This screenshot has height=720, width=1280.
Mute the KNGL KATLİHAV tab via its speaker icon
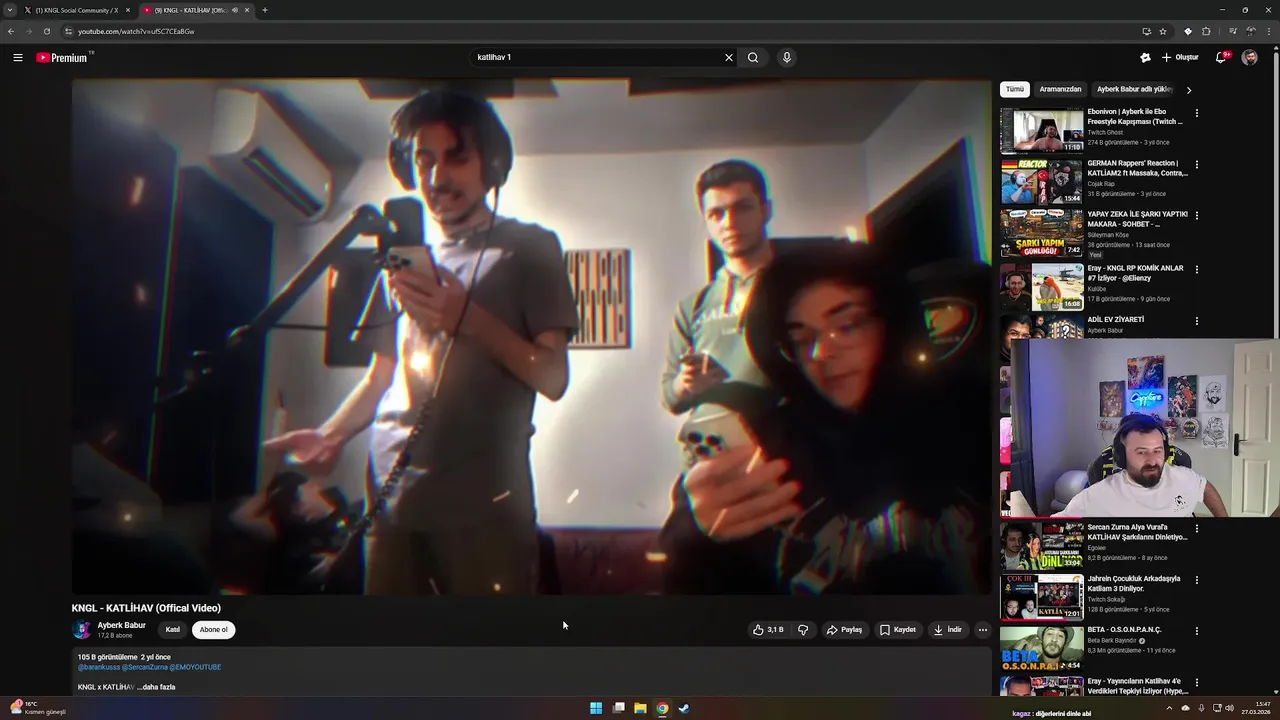pyautogui.click(x=235, y=10)
